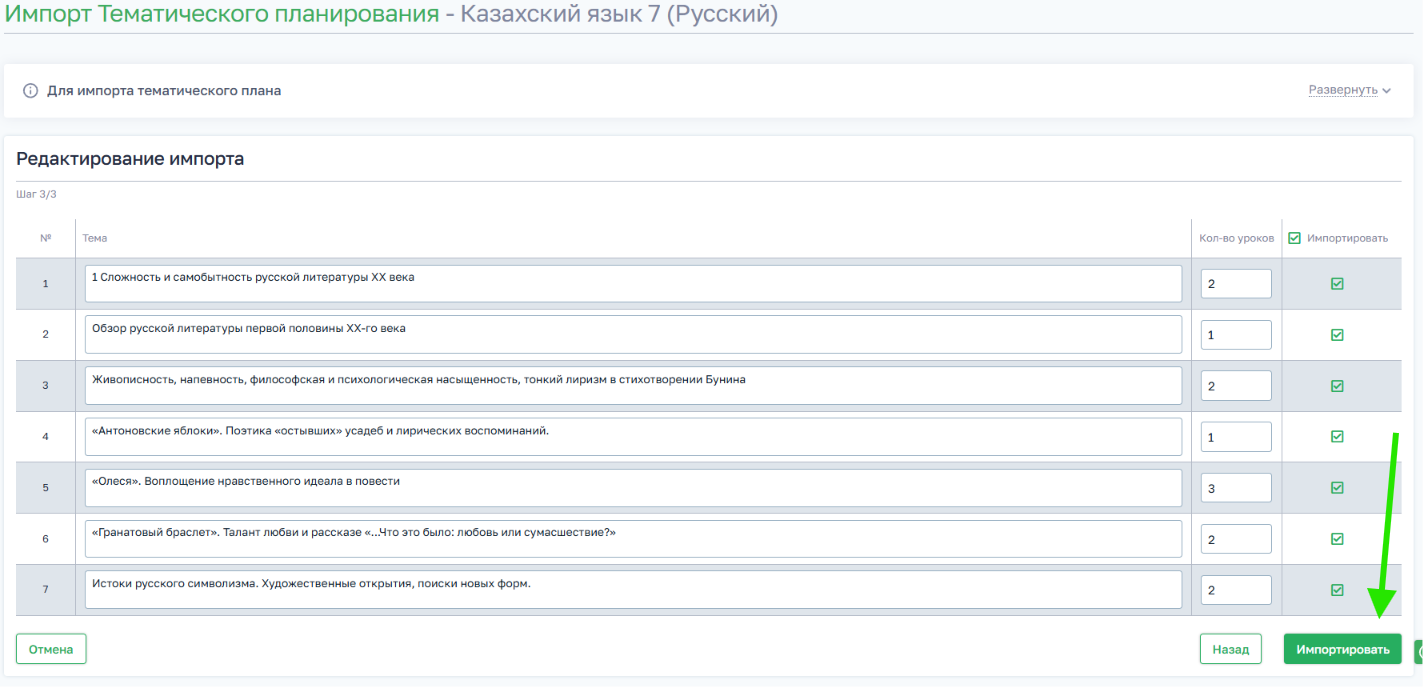
Task: Click the 'Отмена' button
Action: (x=51, y=649)
